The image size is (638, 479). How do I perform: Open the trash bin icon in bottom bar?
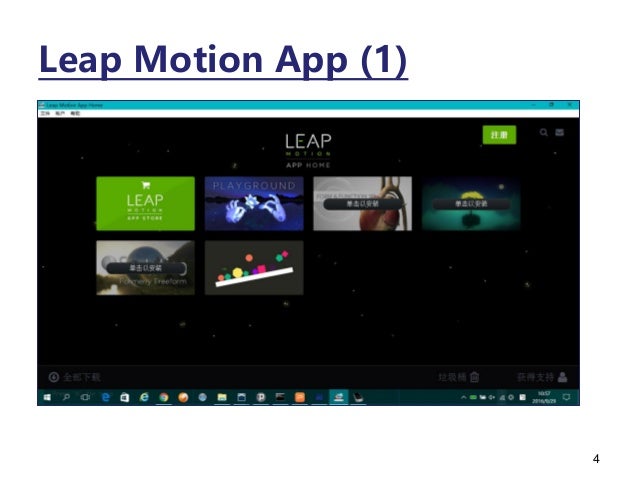point(474,377)
